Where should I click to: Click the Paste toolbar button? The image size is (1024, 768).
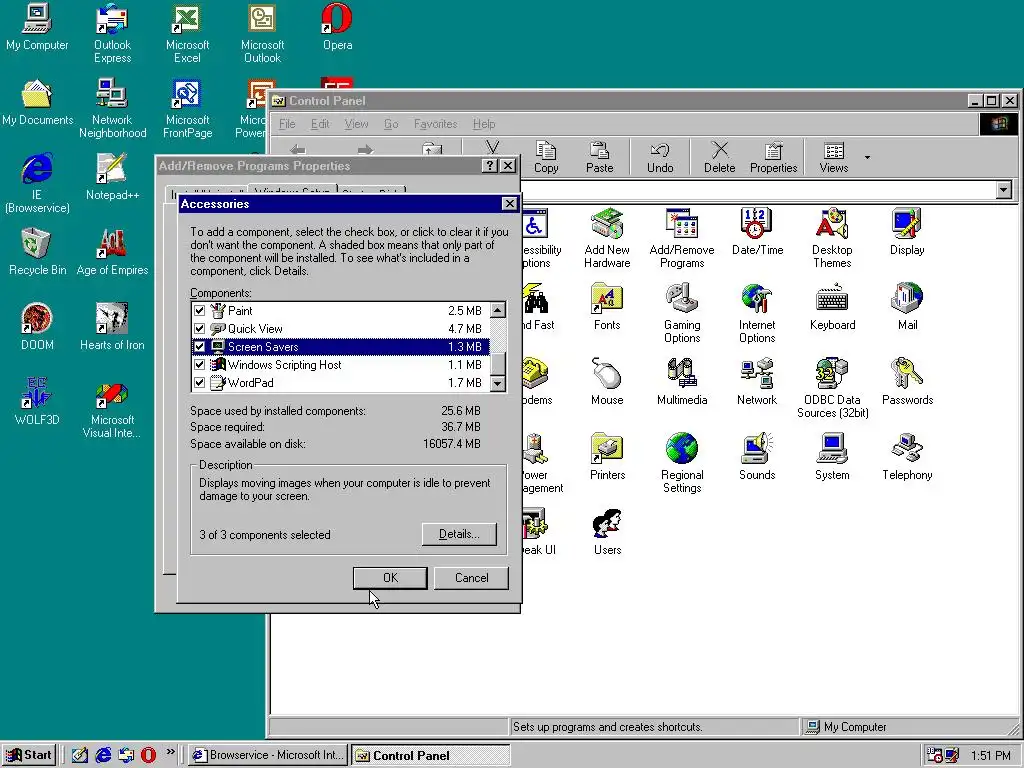point(600,157)
